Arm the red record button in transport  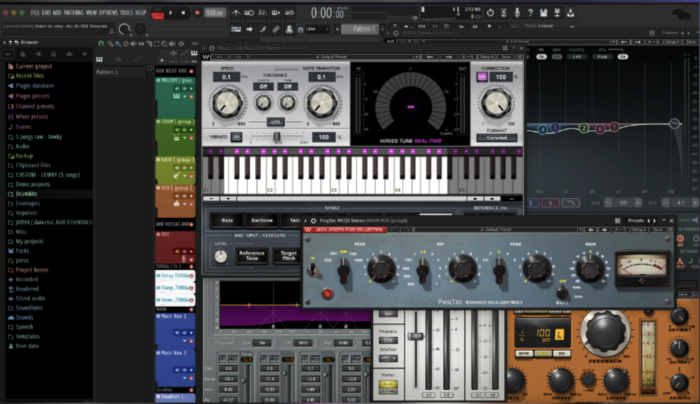pyautogui.click(x=197, y=13)
